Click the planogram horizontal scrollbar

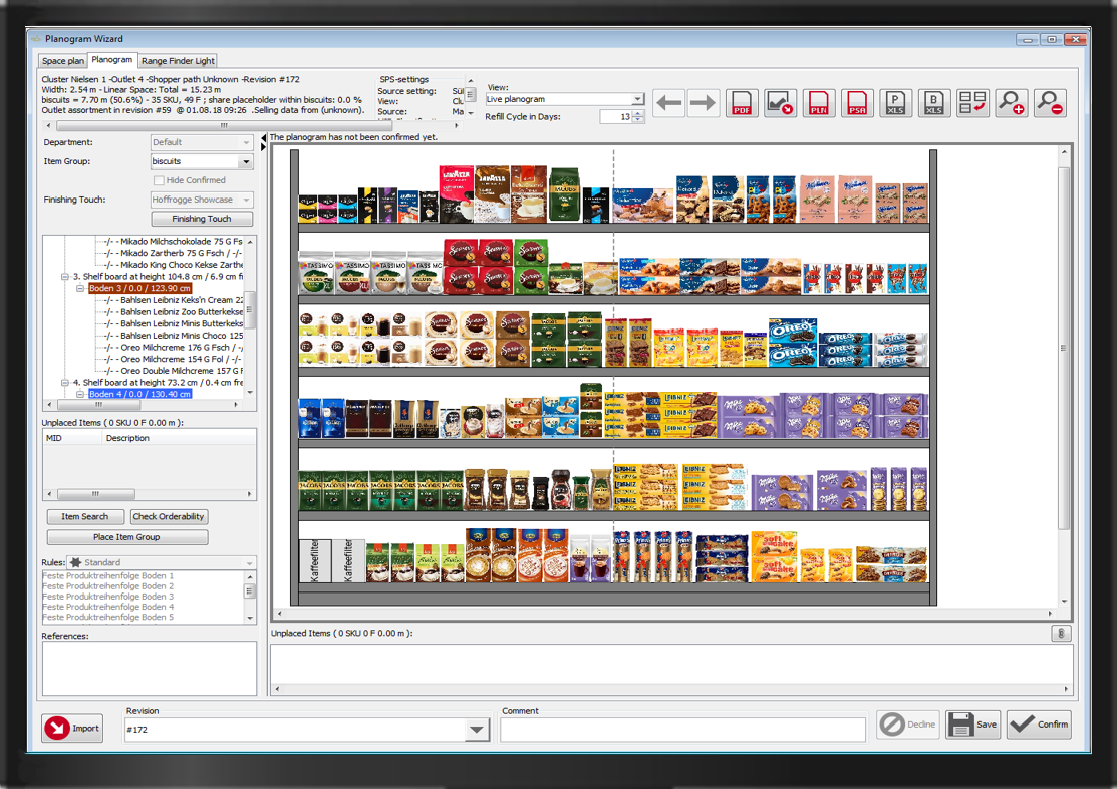coord(664,613)
